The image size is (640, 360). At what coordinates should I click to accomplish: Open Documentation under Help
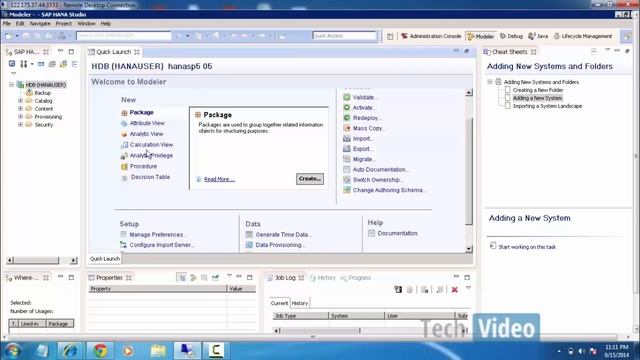[x=397, y=233]
